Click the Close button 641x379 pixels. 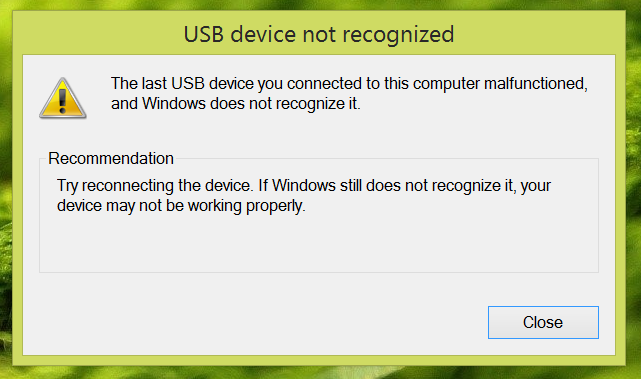(x=543, y=322)
